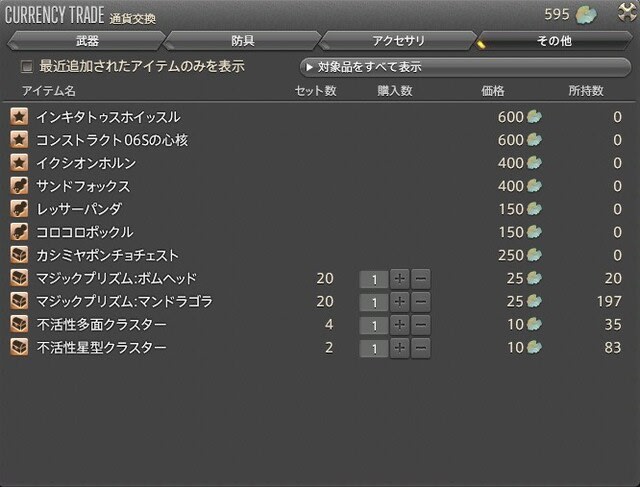This screenshot has height=487, width=640.
Task: Increase quantity for 不活性多面クラスター
Action: (400, 325)
